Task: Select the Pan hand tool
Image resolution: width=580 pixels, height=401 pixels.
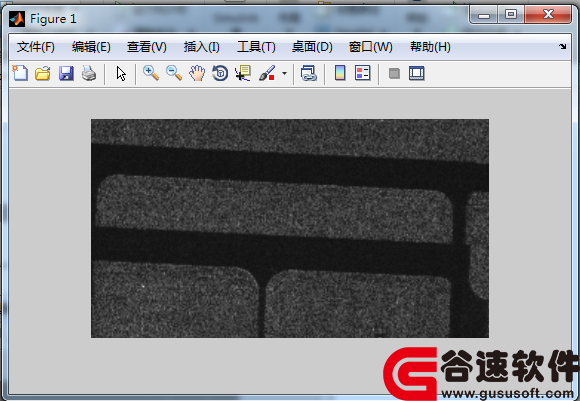Action: pos(197,73)
